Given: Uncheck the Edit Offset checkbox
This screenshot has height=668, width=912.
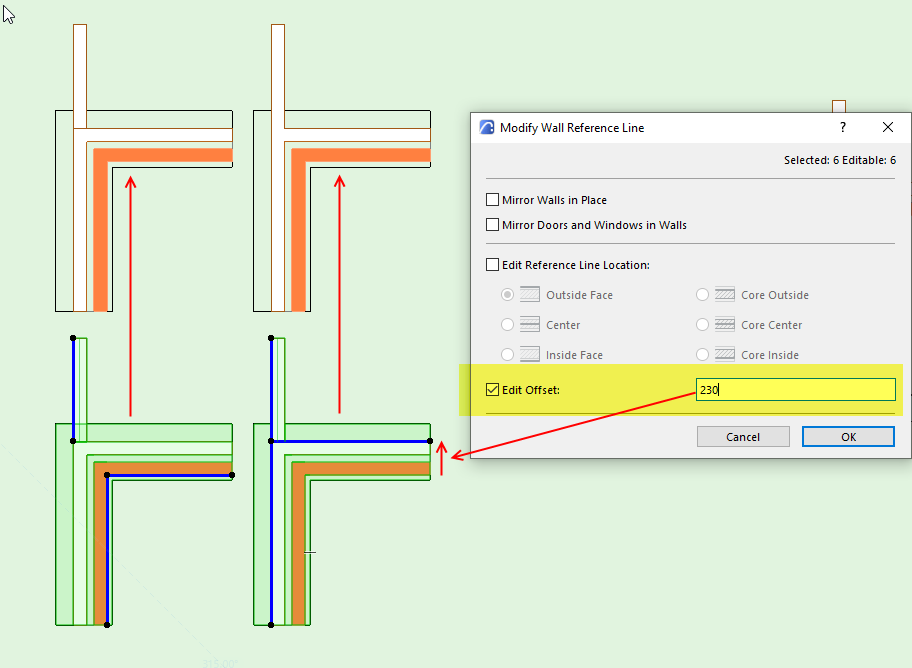Looking at the screenshot, I should [492, 389].
